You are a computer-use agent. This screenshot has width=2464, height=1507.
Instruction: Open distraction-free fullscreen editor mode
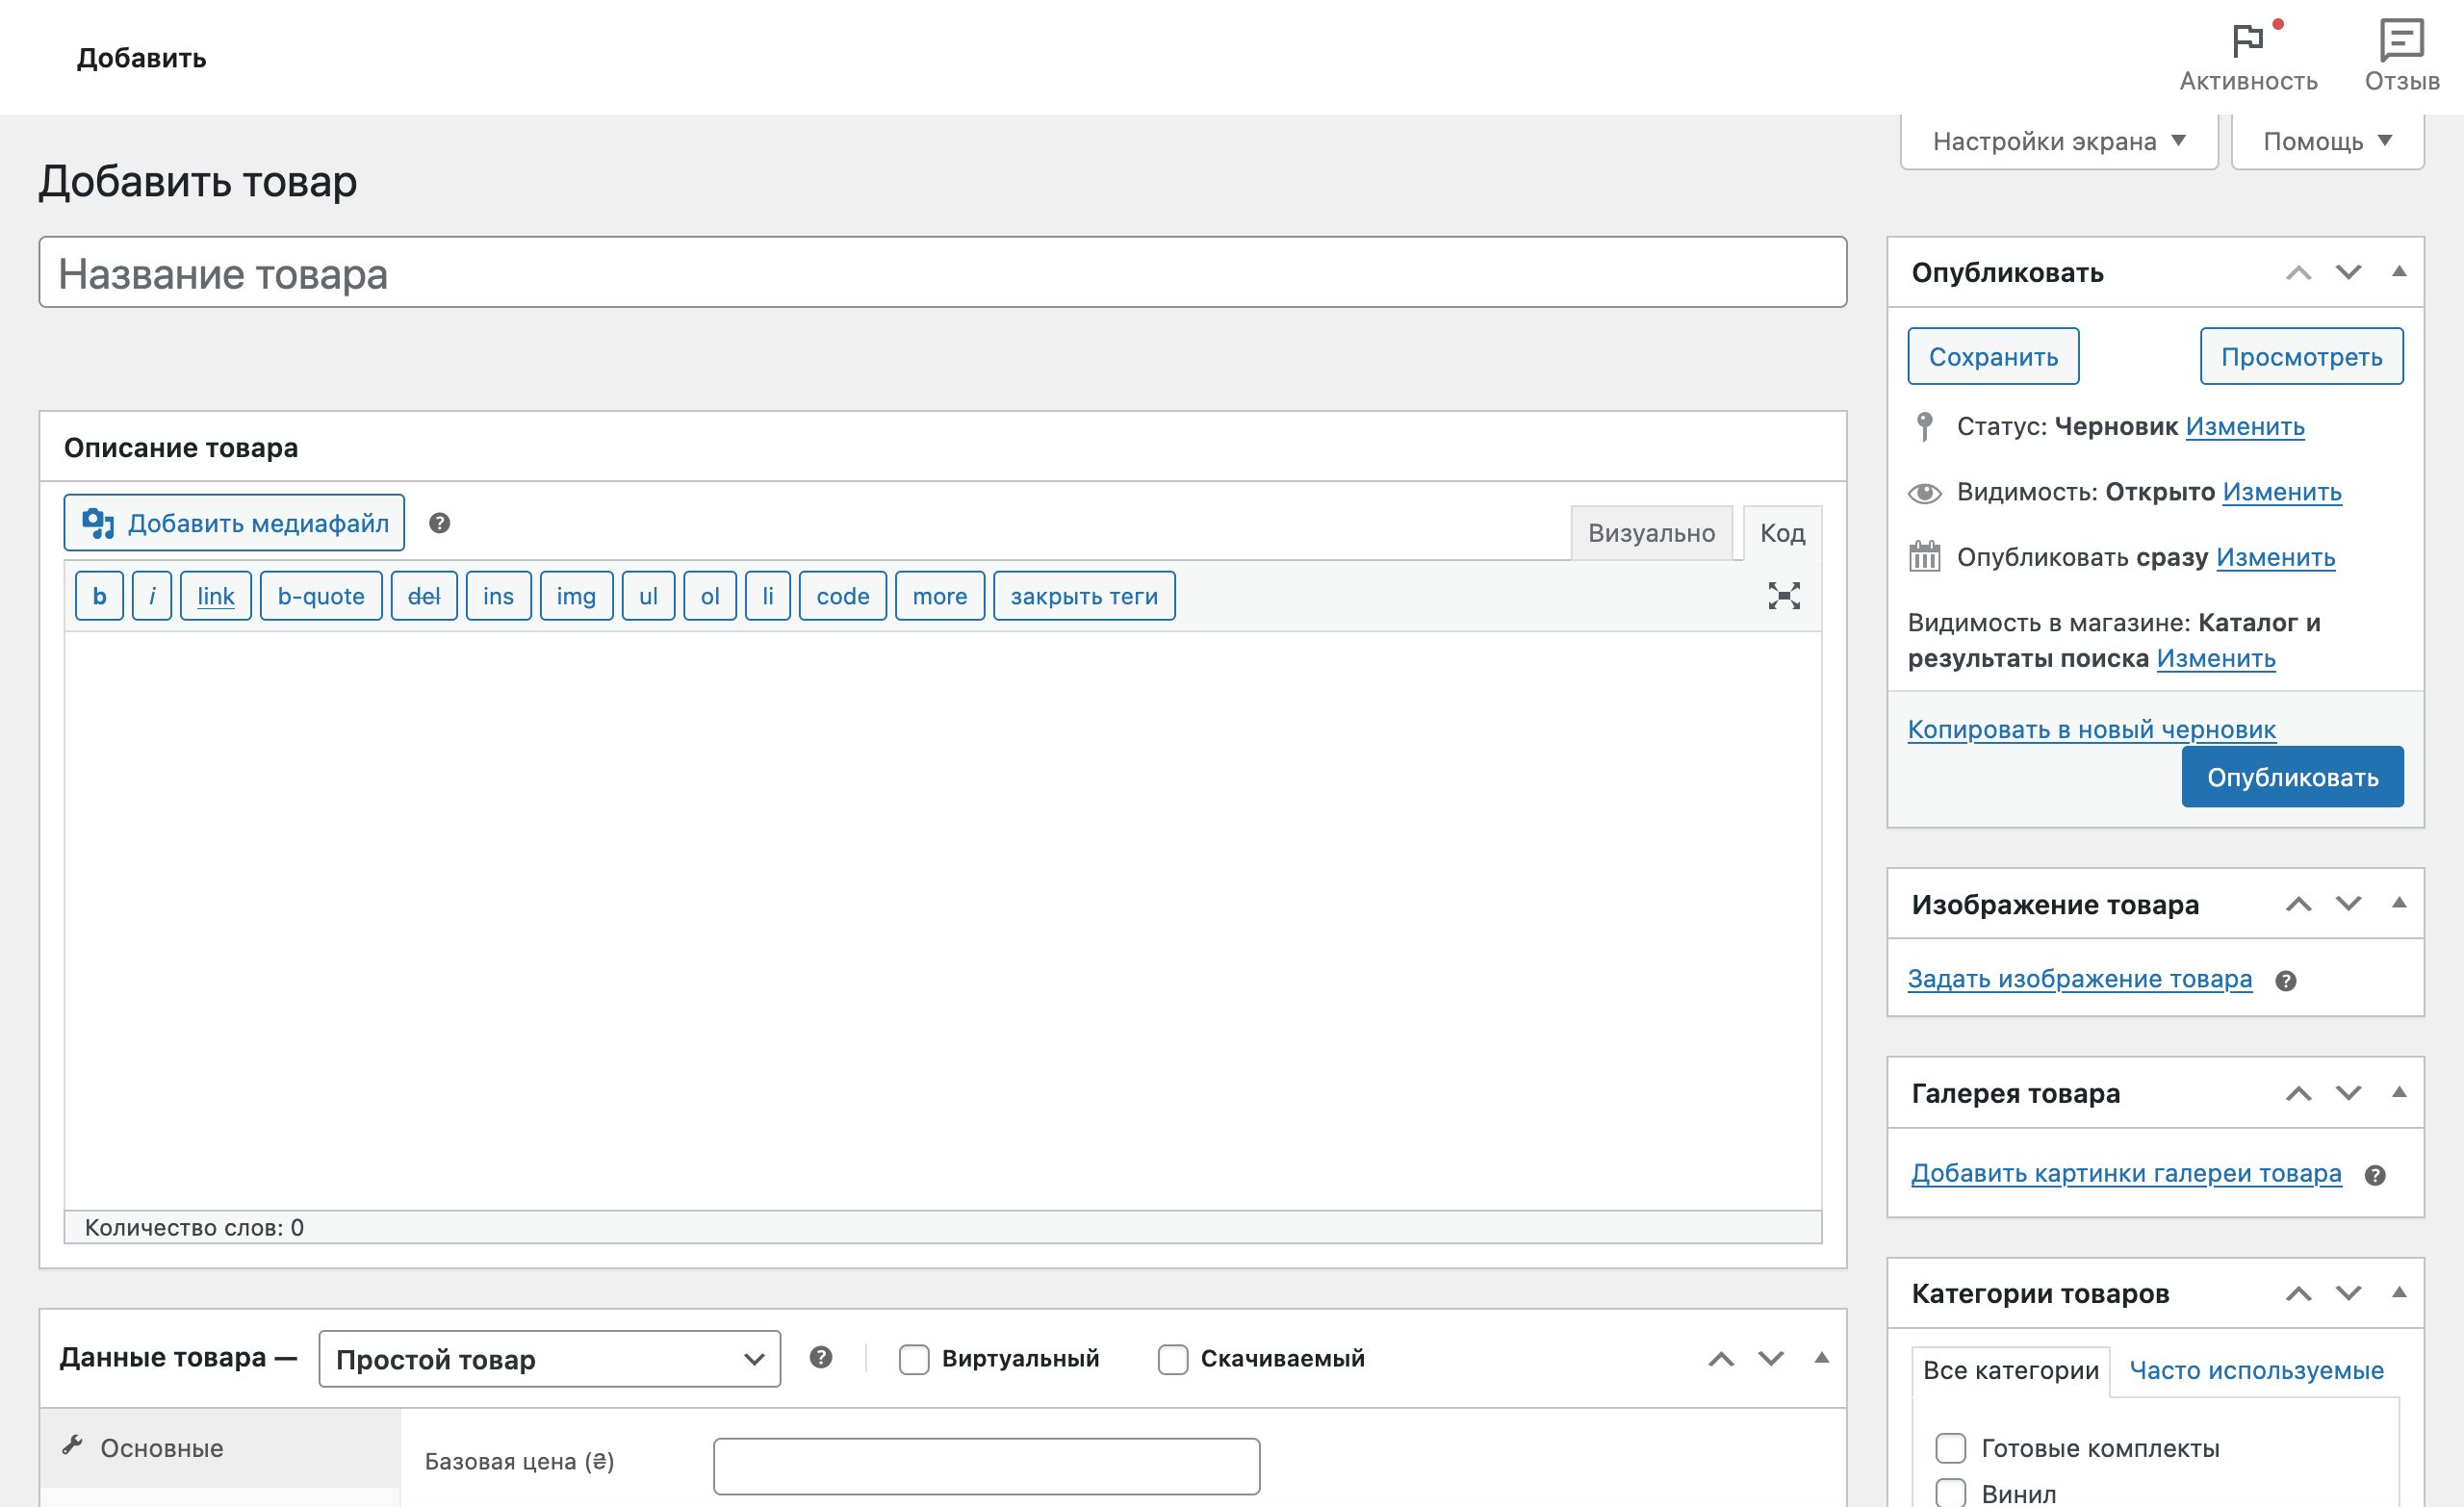(1783, 595)
